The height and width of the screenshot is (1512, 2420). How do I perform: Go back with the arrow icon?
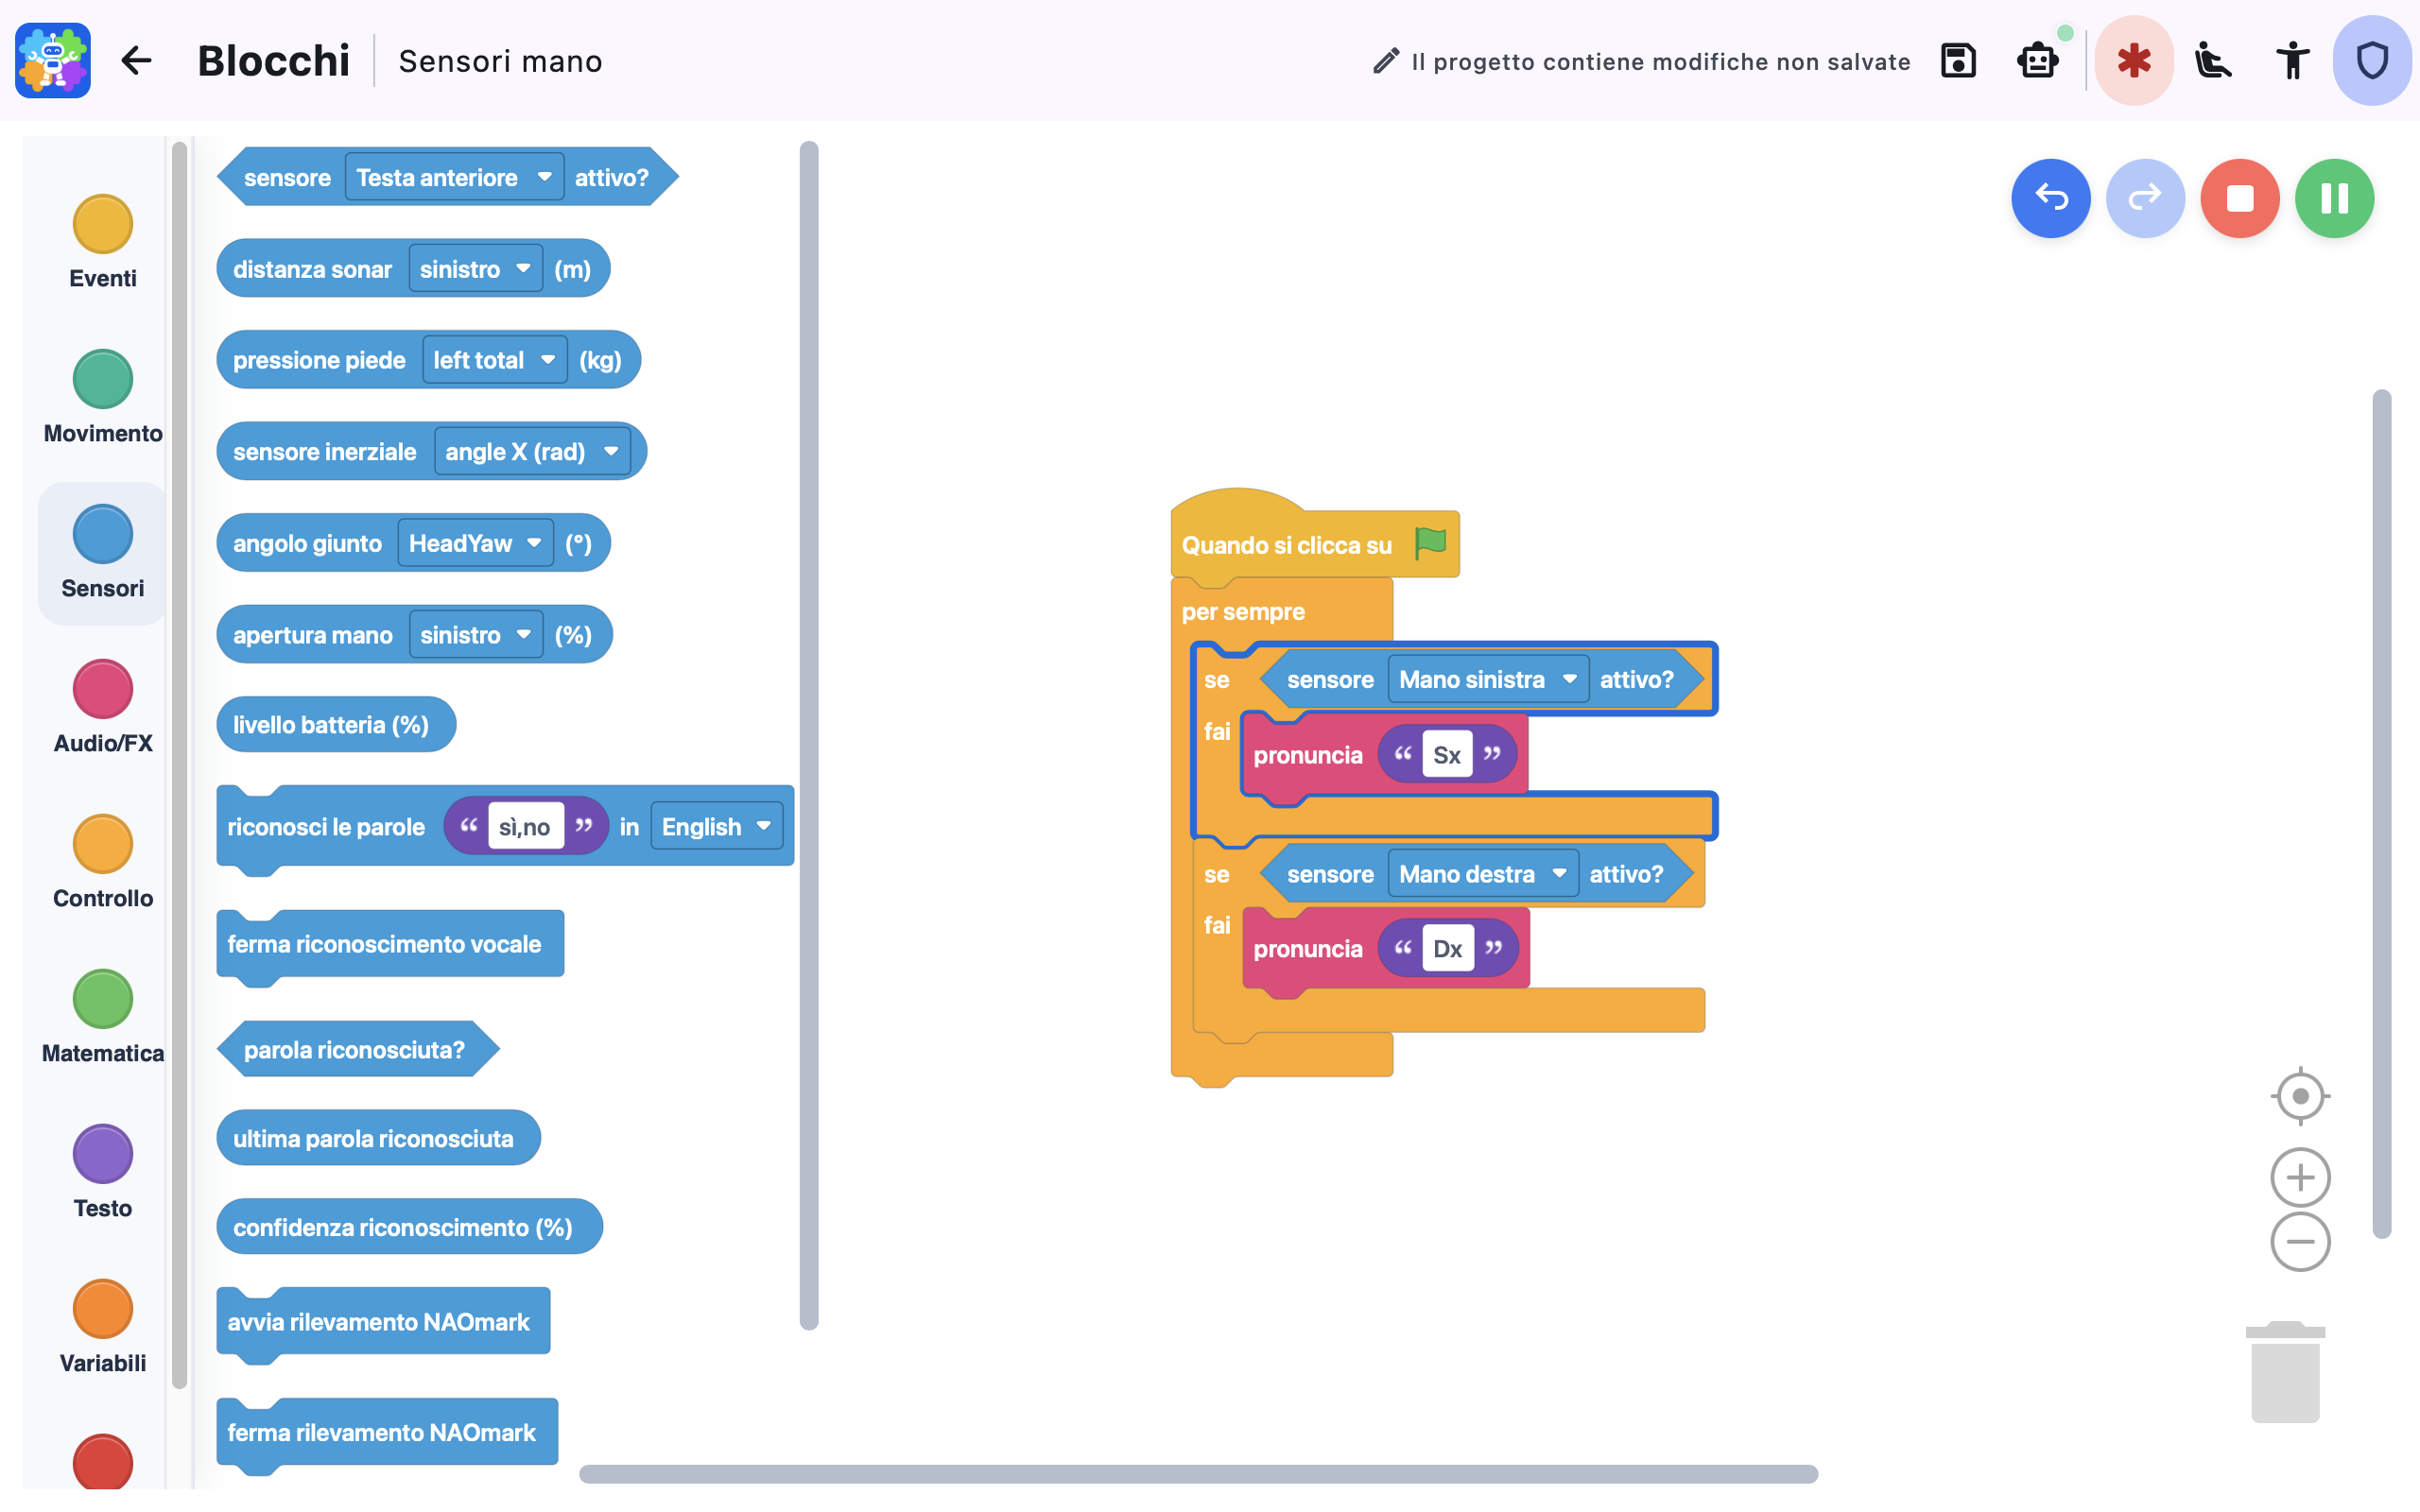[x=136, y=60]
